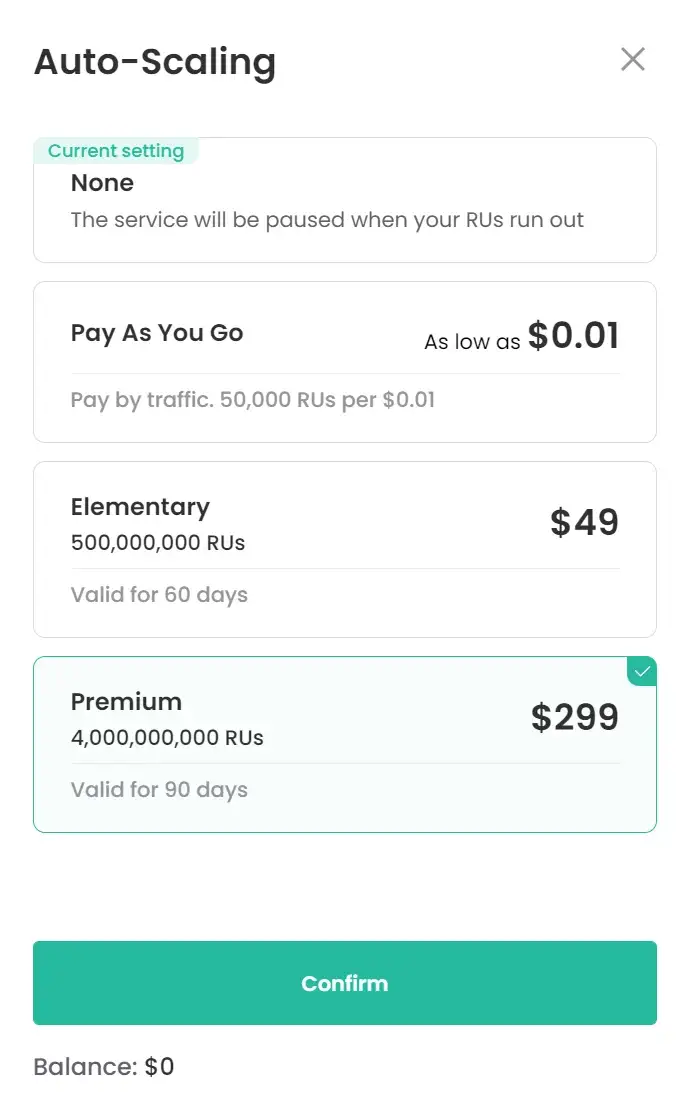Viewport: 692px width, 1097px height.
Task: Click the service paused description under None
Action: click(x=327, y=220)
